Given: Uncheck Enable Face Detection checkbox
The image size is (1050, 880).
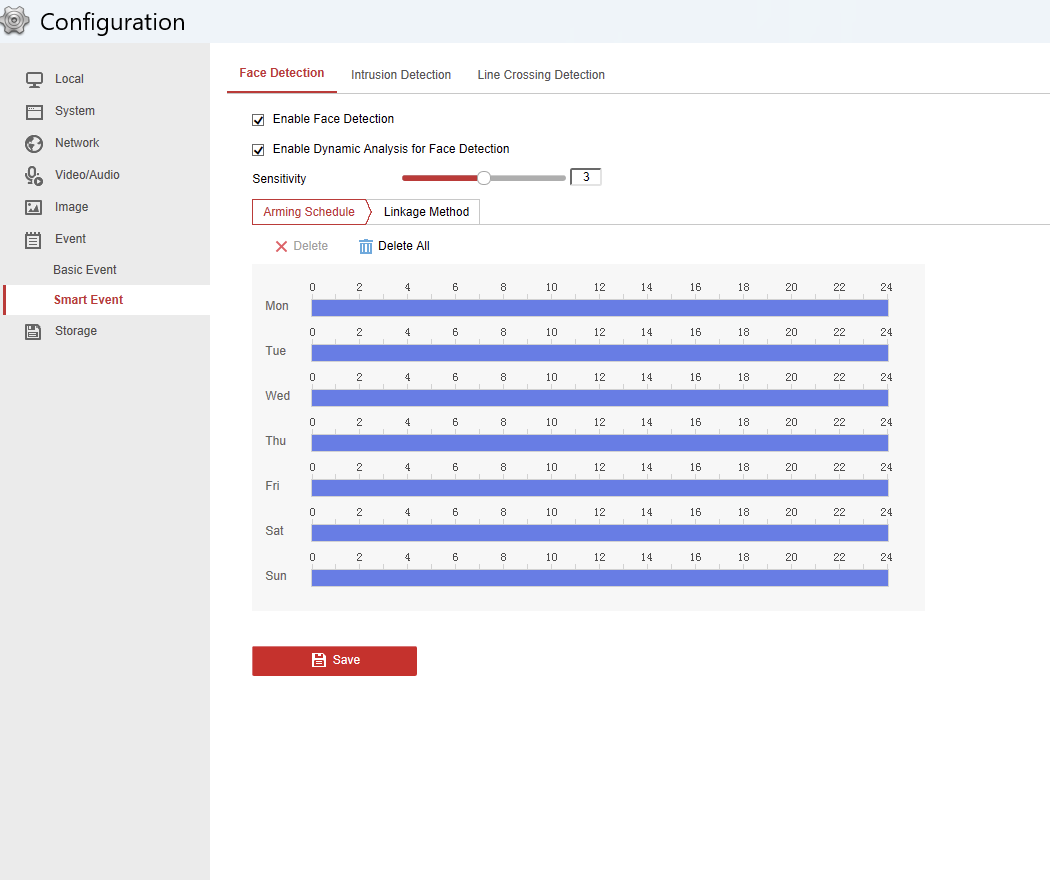Looking at the screenshot, I should (258, 120).
